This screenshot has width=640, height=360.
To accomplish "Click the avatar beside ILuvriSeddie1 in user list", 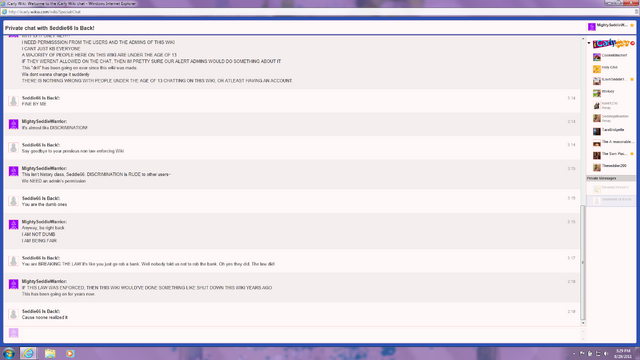I will (597, 80).
